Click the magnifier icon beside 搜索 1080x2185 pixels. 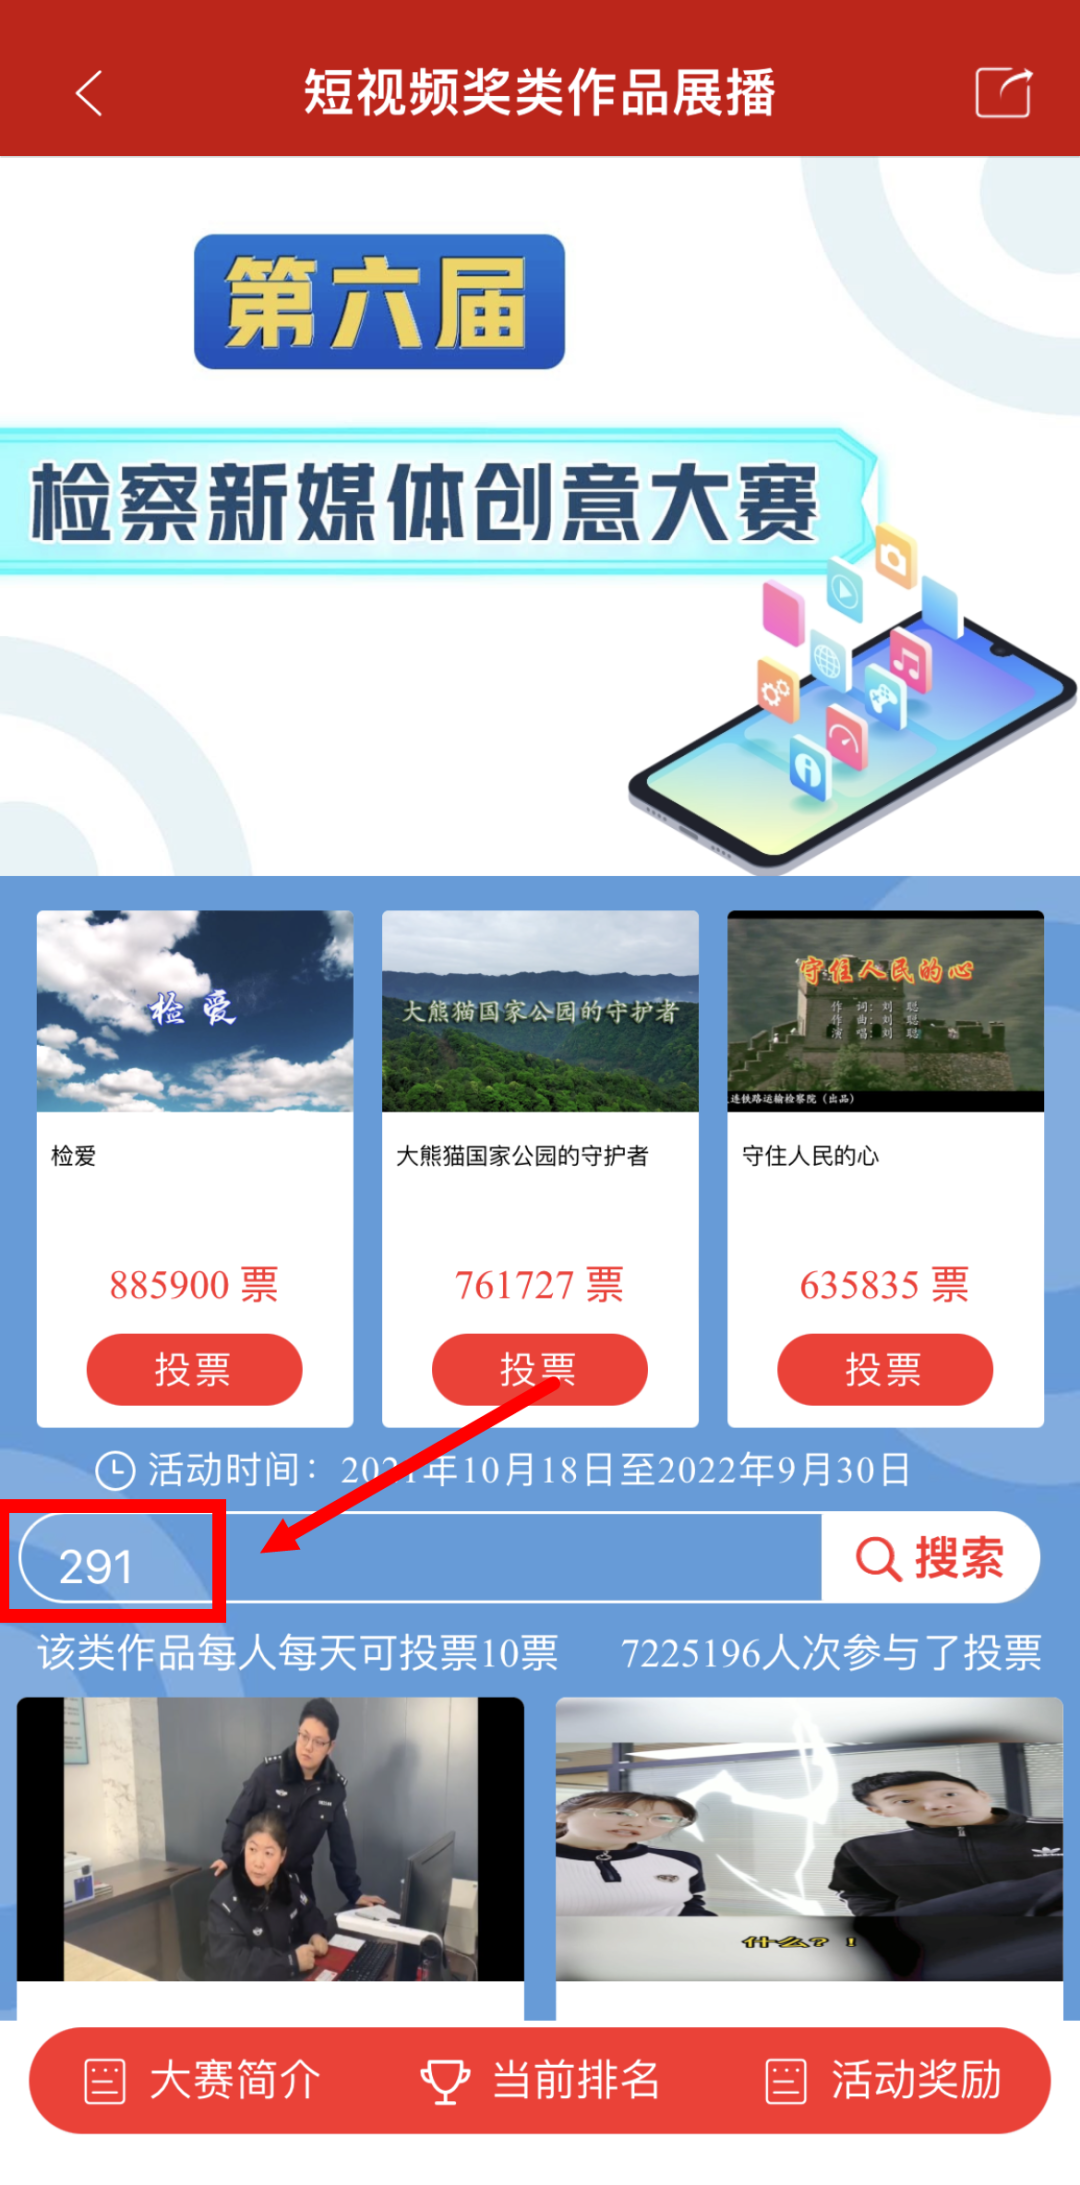point(879,1558)
